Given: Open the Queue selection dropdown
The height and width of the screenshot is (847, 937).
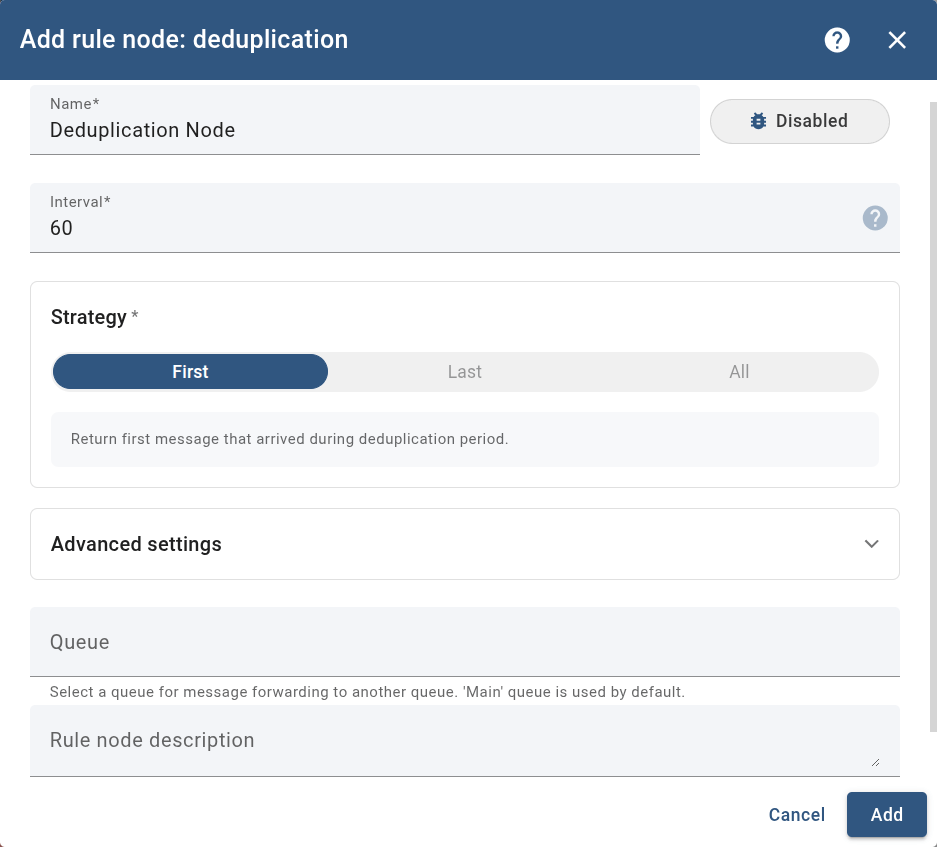Looking at the screenshot, I should 465,642.
